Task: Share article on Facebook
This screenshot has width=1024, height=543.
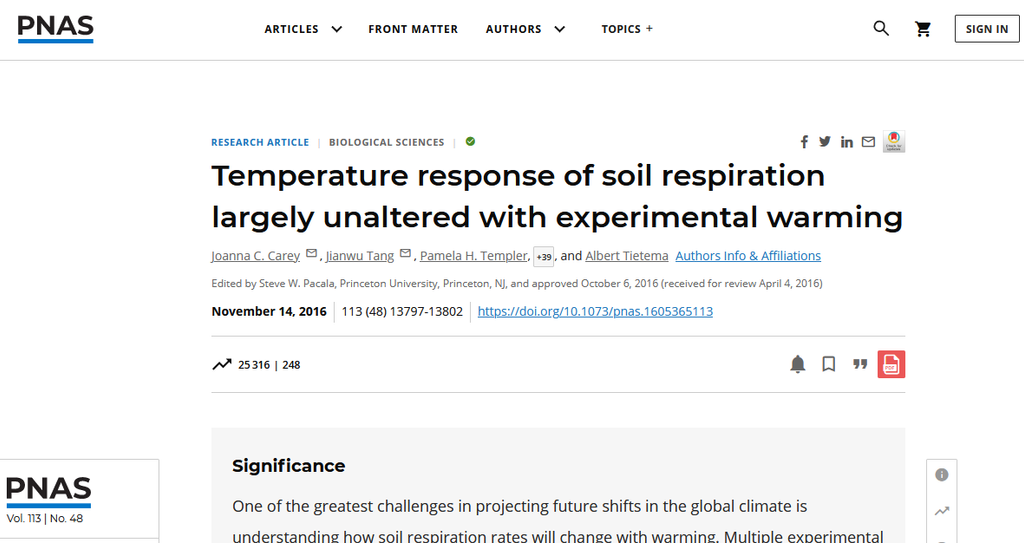Action: [804, 142]
